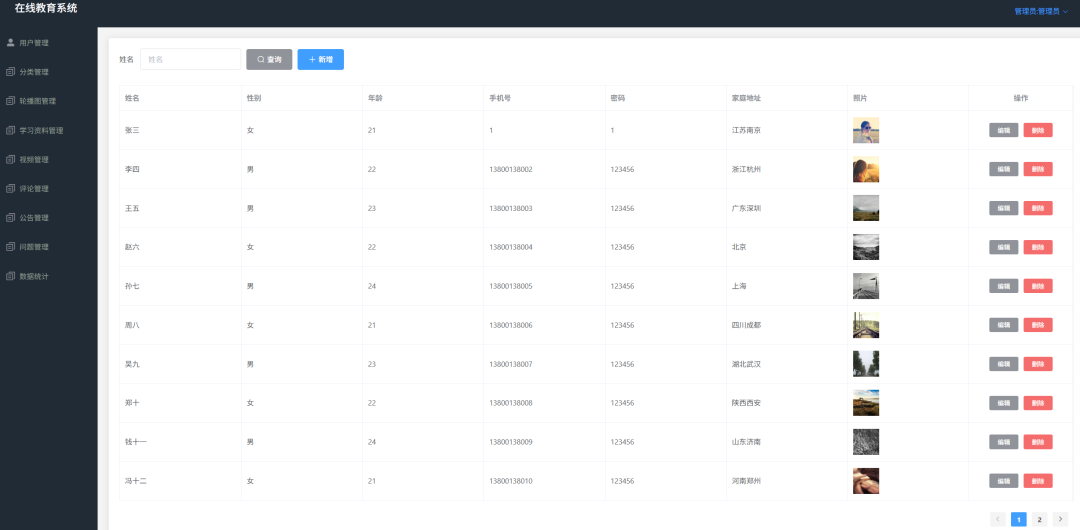Click the icon beside 分类管理
The width and height of the screenshot is (1080, 530).
pos(10,72)
